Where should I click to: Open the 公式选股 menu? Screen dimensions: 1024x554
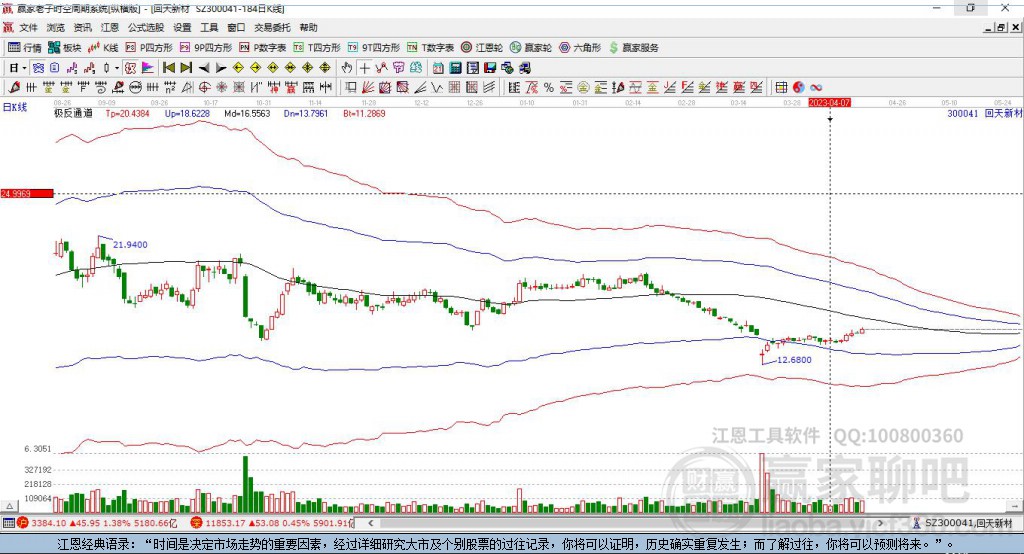[x=146, y=27]
